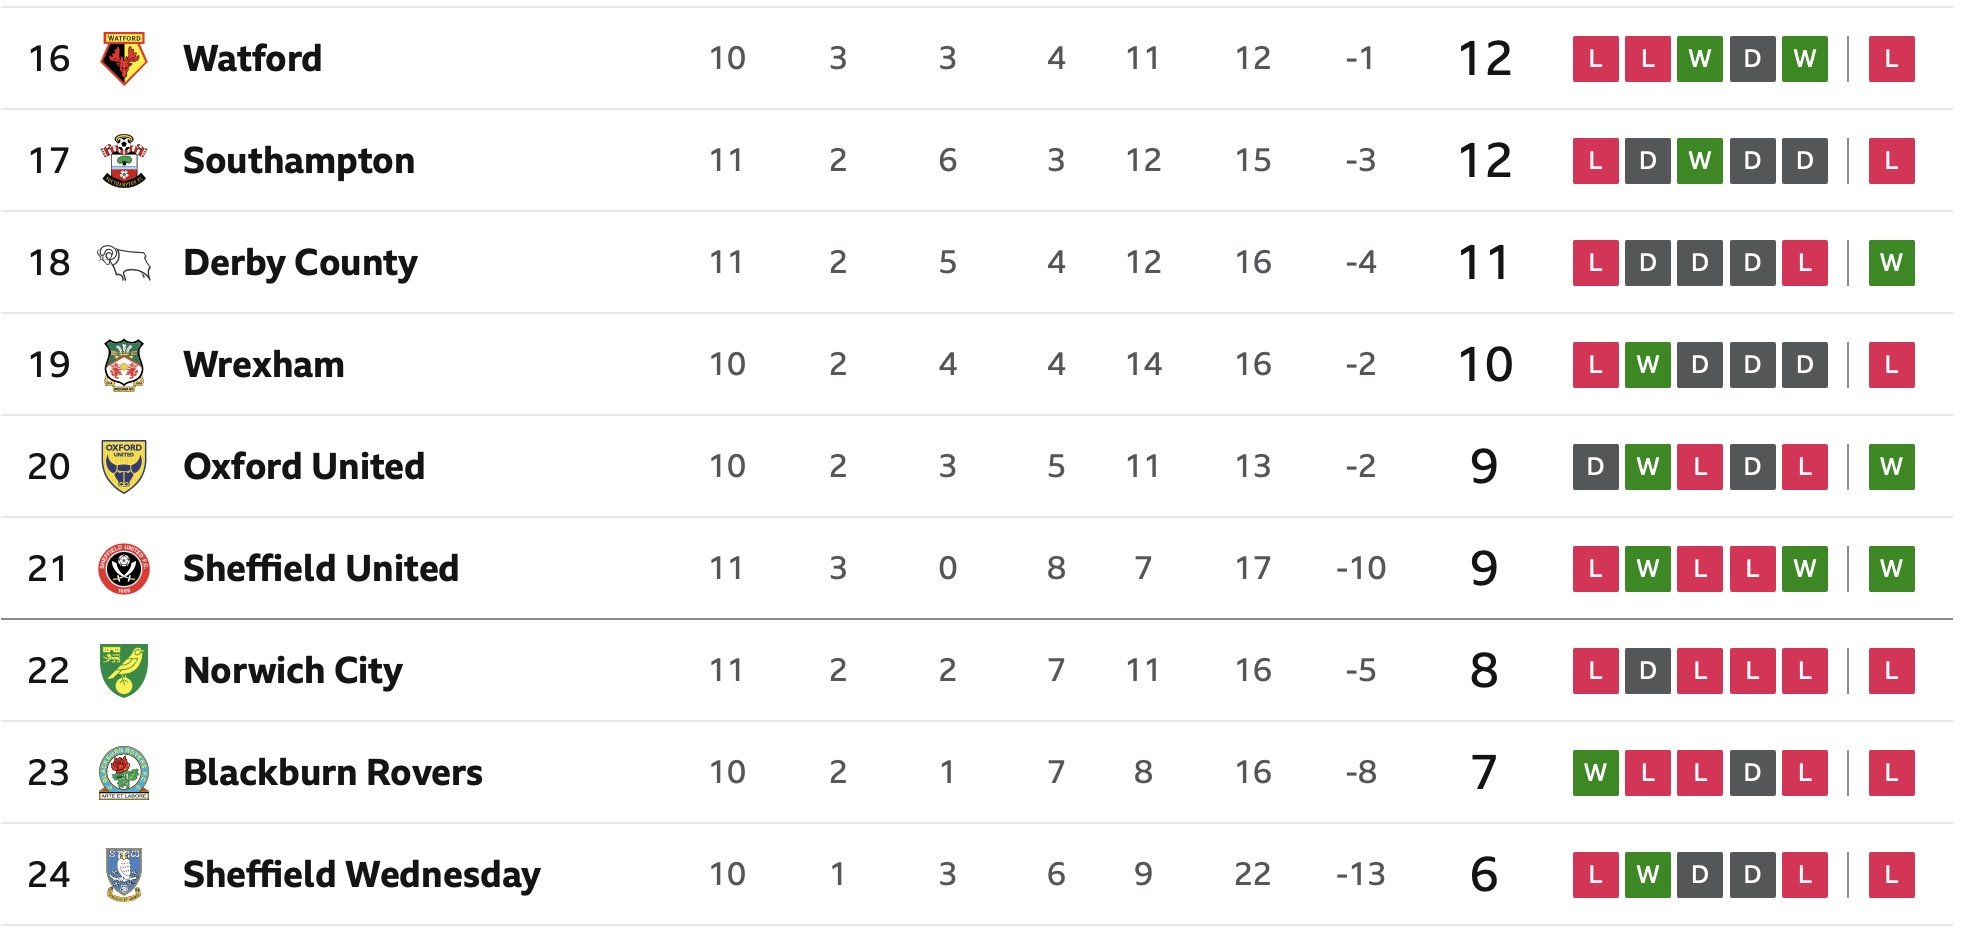Screen dimensions: 1986x944
Task: Click the Wrexham club crest
Action: pyautogui.click(x=124, y=365)
